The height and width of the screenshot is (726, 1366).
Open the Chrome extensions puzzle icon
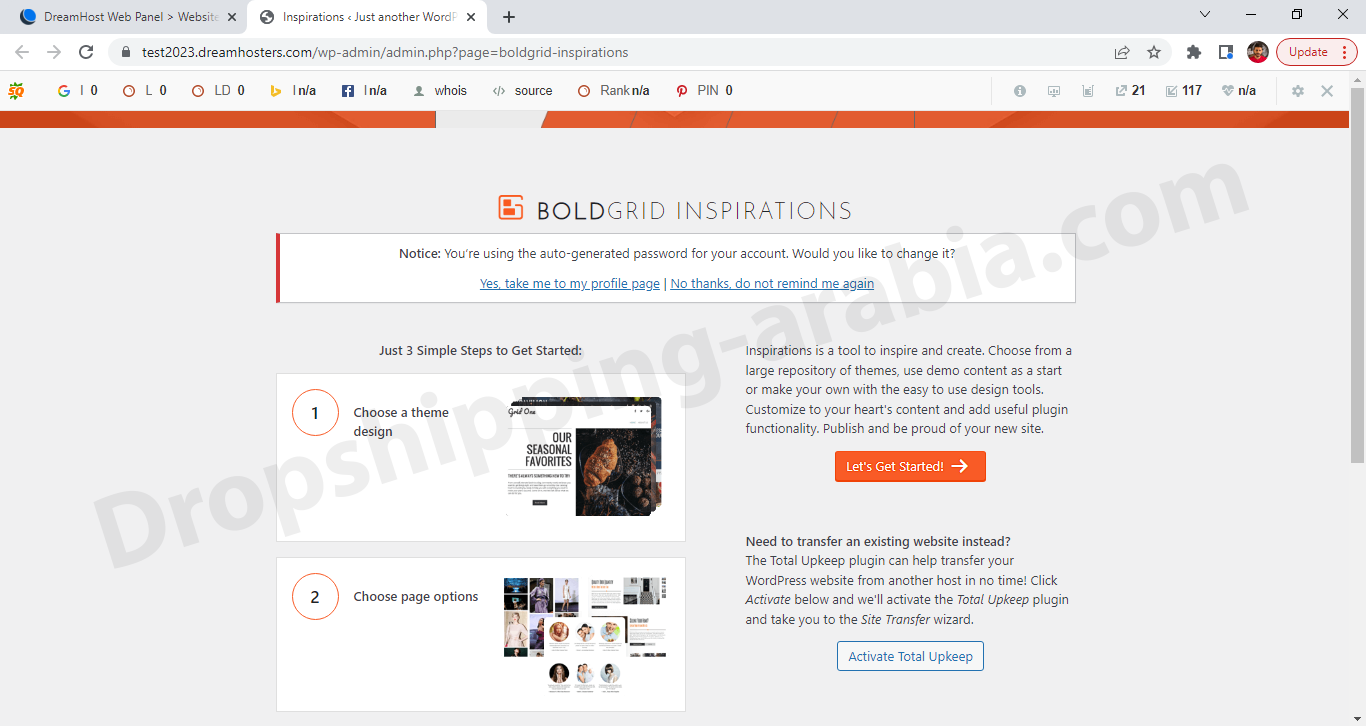pos(1194,52)
